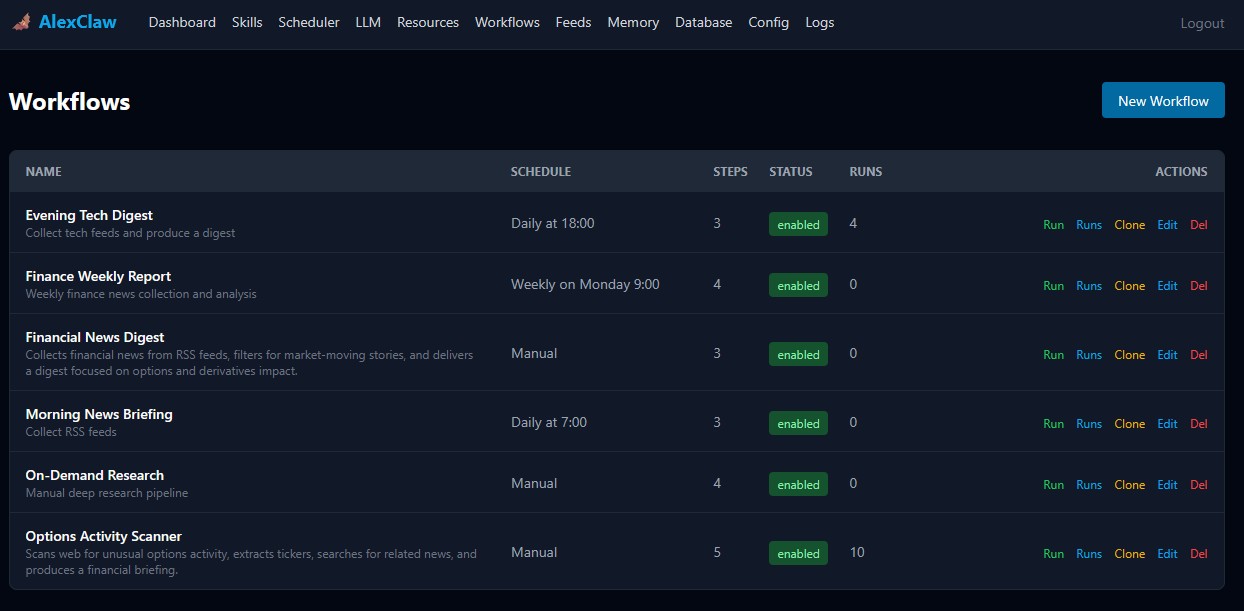Open the Logs page
Viewport: 1244px width, 611px height.
[x=819, y=22]
